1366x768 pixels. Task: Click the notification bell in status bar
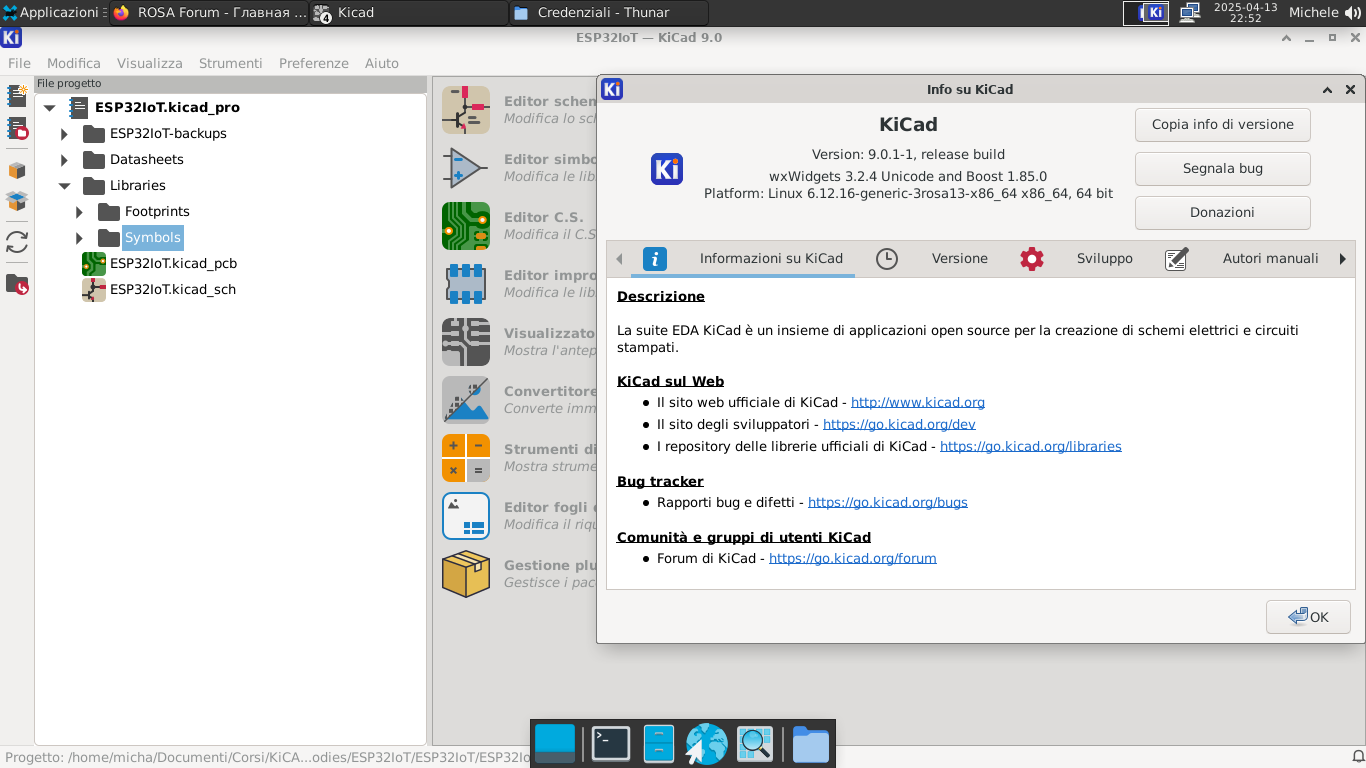pos(1358,757)
